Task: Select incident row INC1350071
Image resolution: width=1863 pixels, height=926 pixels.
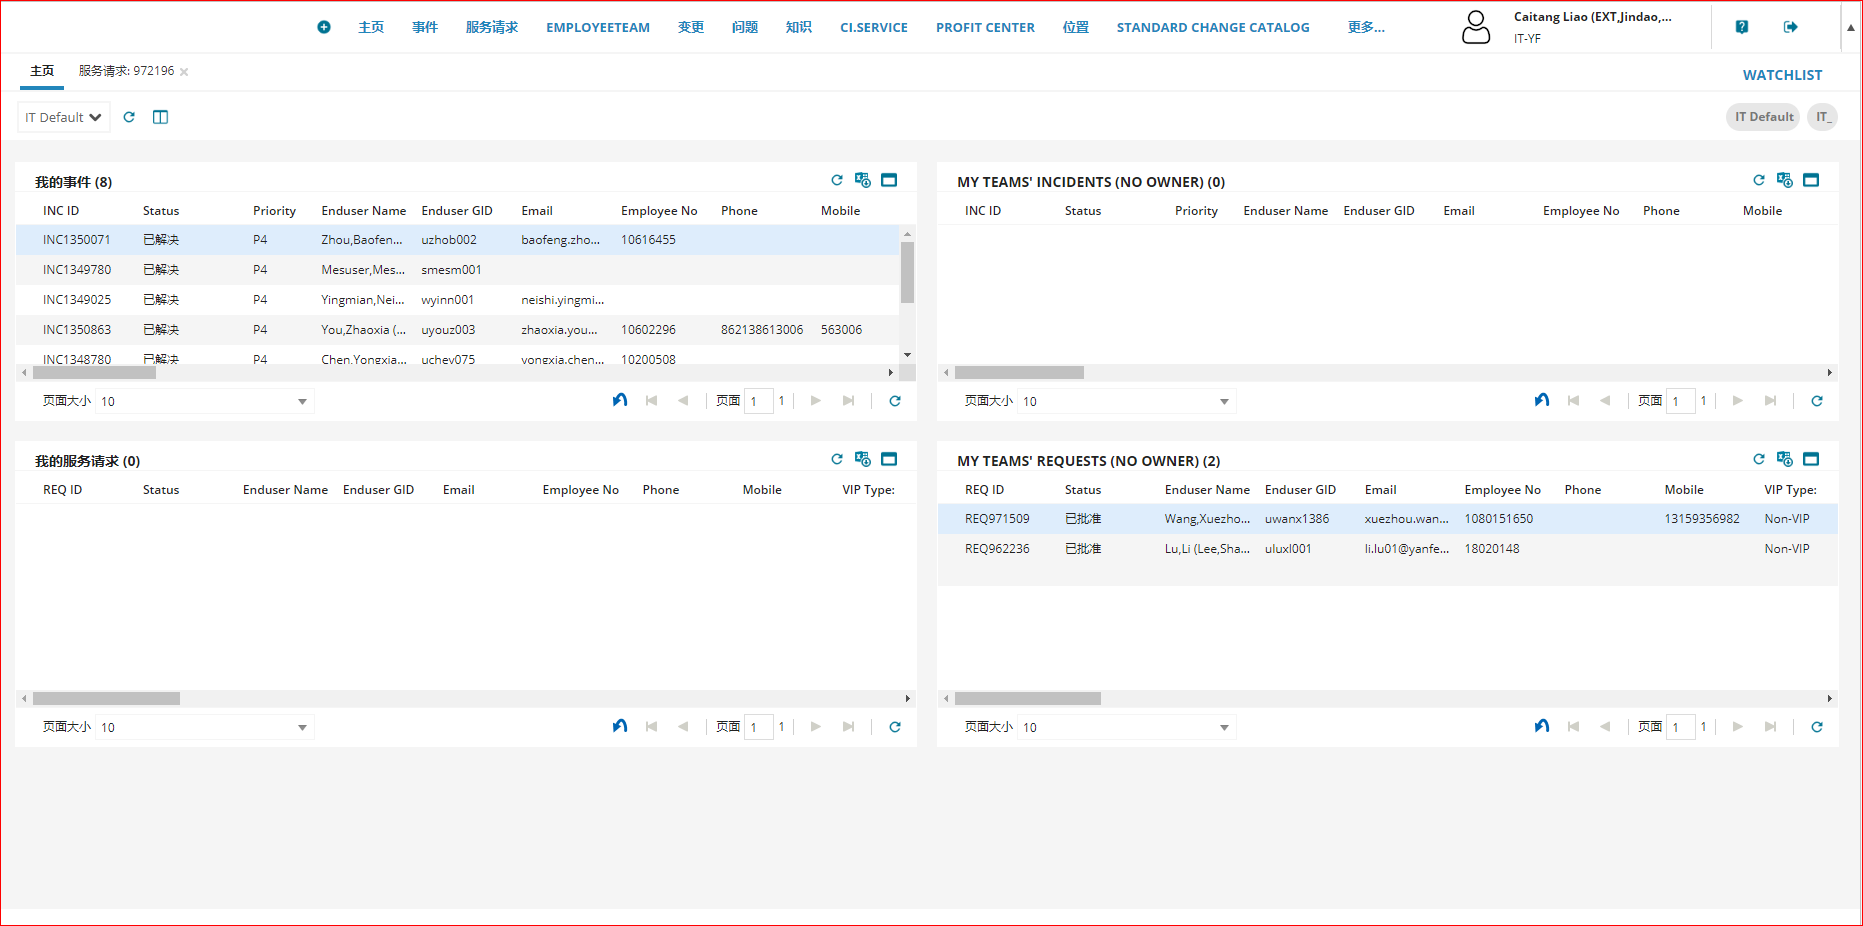Action: (457, 240)
